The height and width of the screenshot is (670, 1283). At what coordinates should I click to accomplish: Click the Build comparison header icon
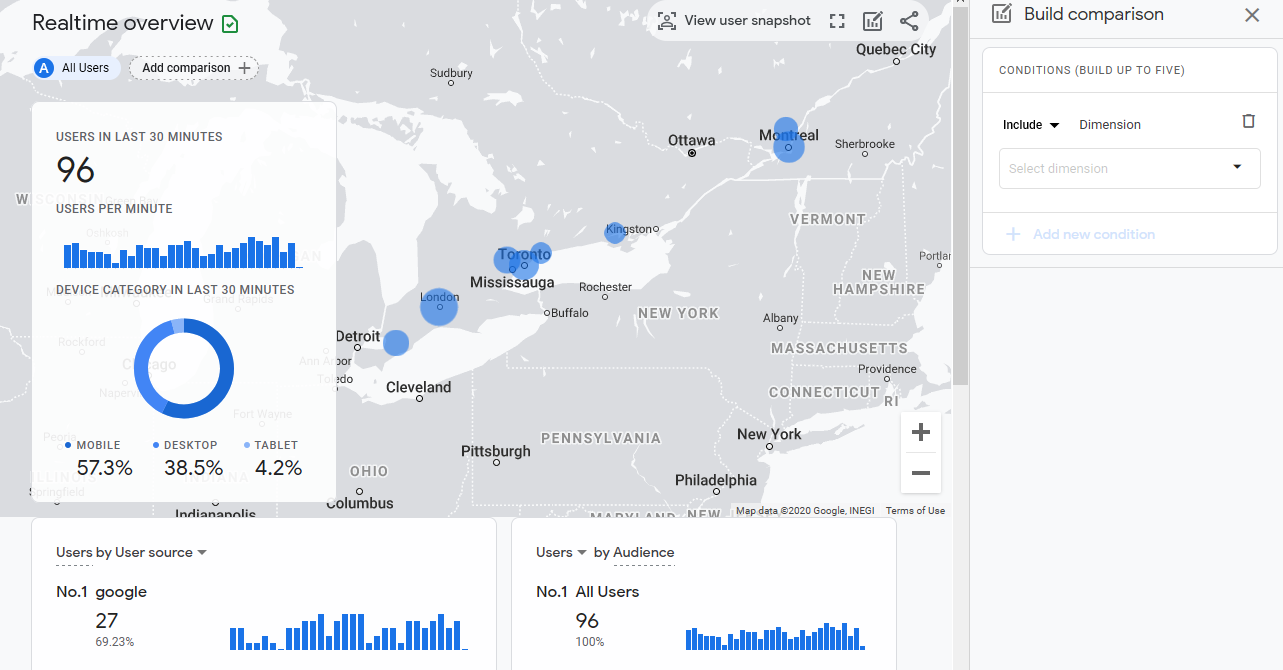[1002, 14]
